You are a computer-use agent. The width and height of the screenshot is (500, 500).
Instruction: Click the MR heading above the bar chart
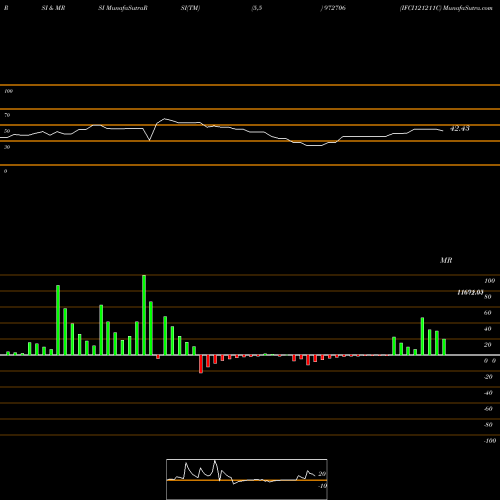tap(446, 260)
